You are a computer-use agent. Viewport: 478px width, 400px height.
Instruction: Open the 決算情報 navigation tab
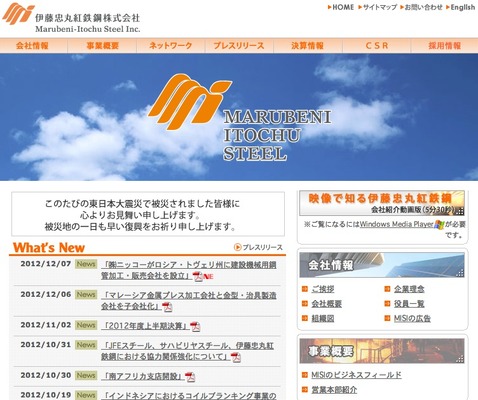point(308,46)
